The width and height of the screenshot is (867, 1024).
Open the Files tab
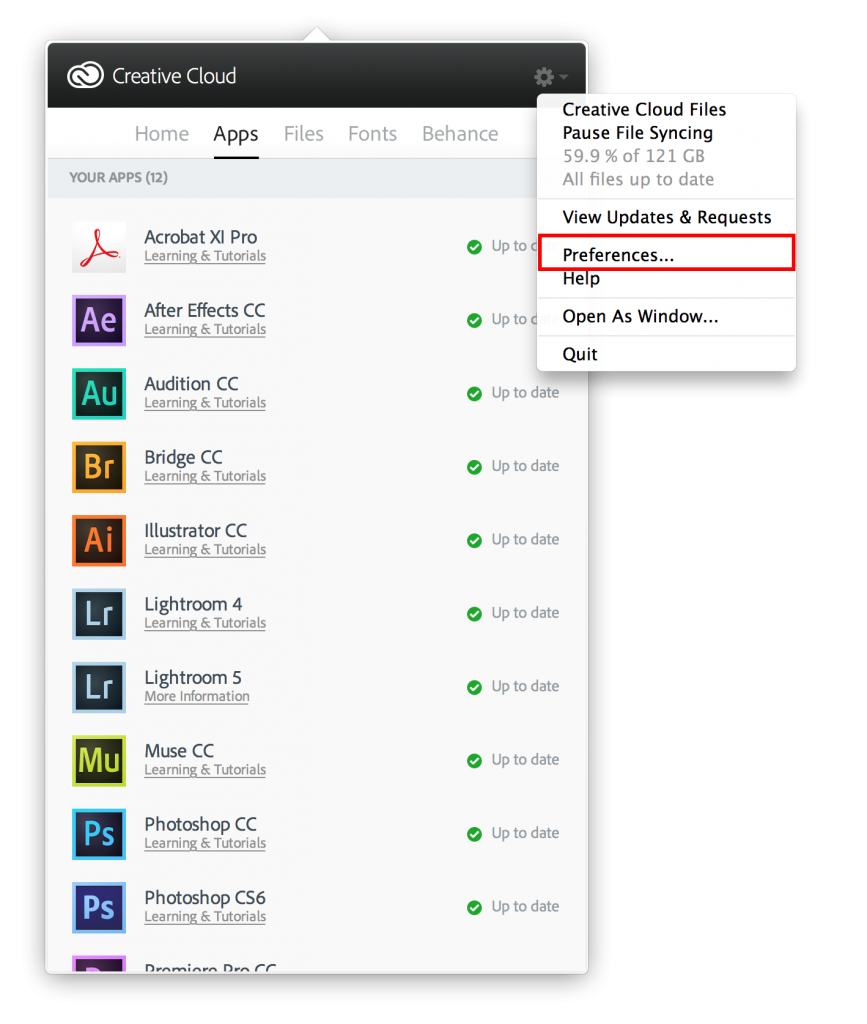coord(304,134)
